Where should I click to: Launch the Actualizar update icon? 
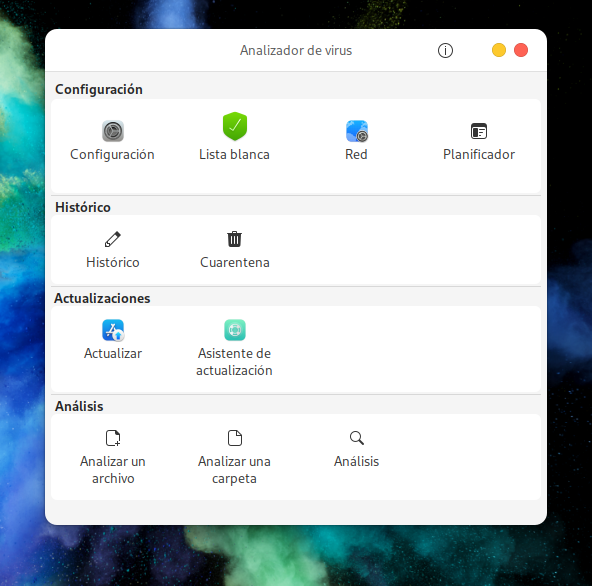tap(113, 330)
